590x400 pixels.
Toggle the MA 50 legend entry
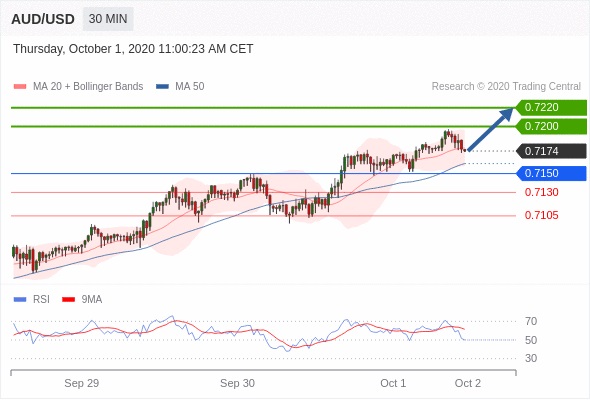coord(180,87)
